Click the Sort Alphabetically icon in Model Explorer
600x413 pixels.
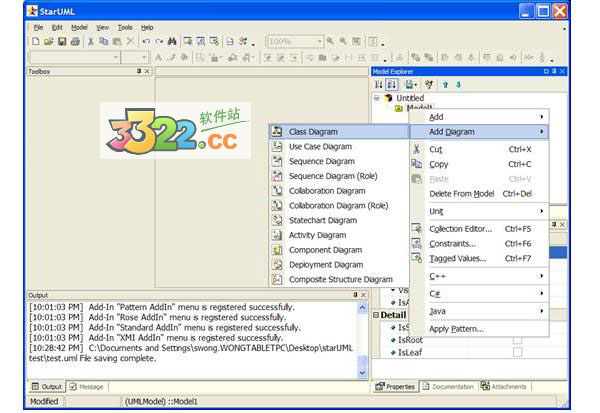click(x=391, y=85)
